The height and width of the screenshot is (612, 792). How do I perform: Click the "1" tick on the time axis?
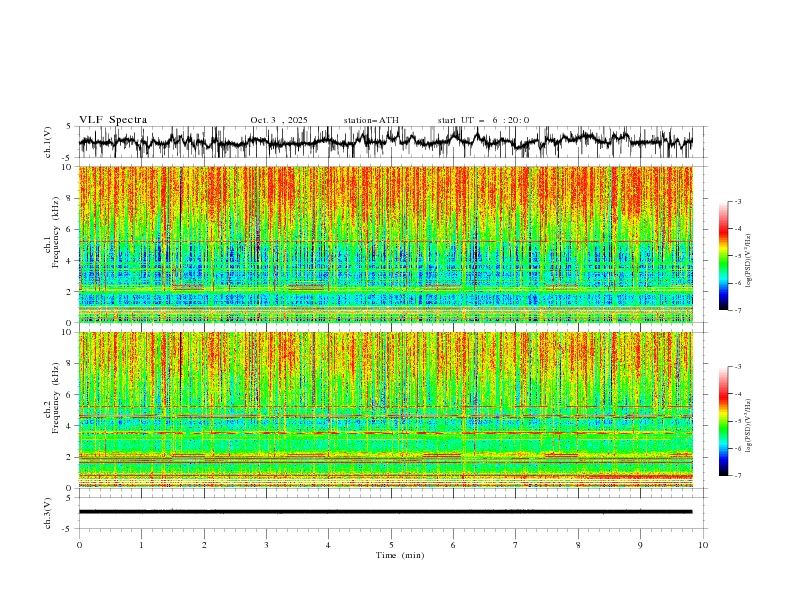pos(141,545)
